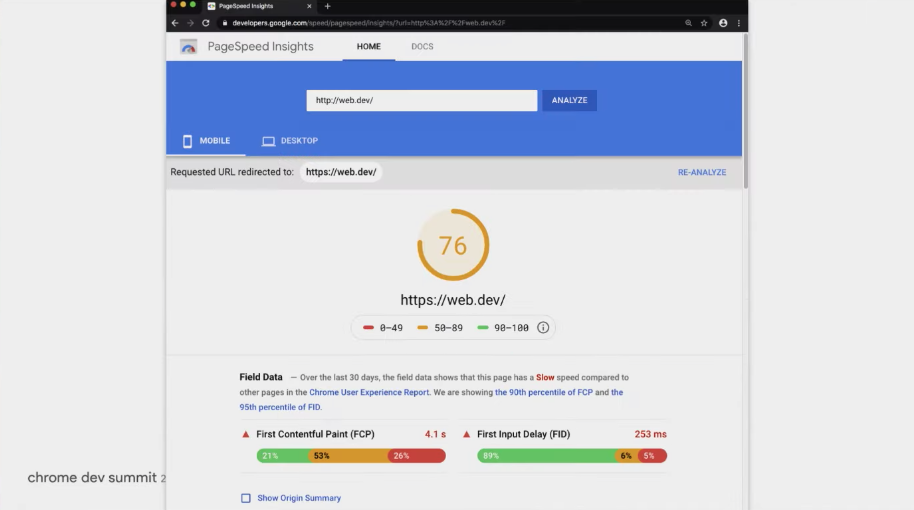
Task: Open the Chrome profile account icon
Action: 723,23
